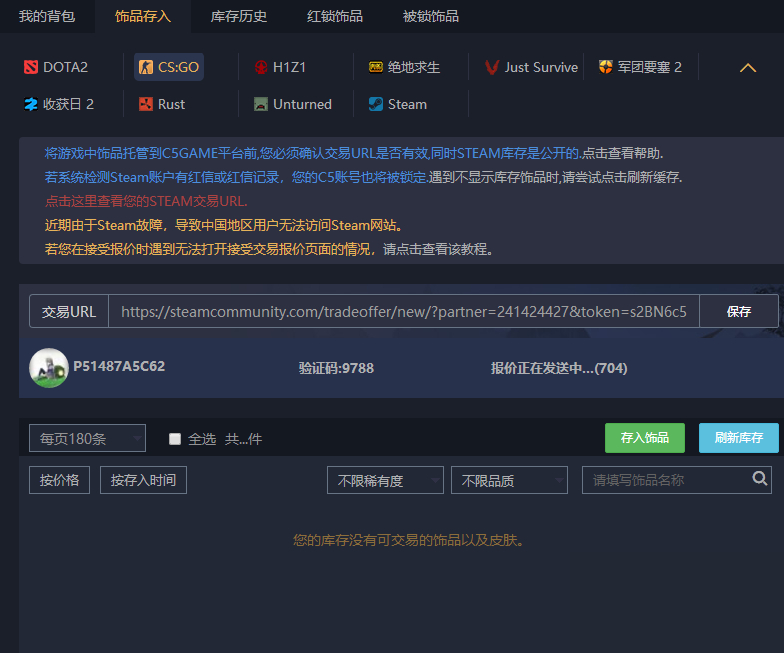Click the 近期由于Steam故障 notice line
The height and width of the screenshot is (653, 784).
tap(223, 225)
